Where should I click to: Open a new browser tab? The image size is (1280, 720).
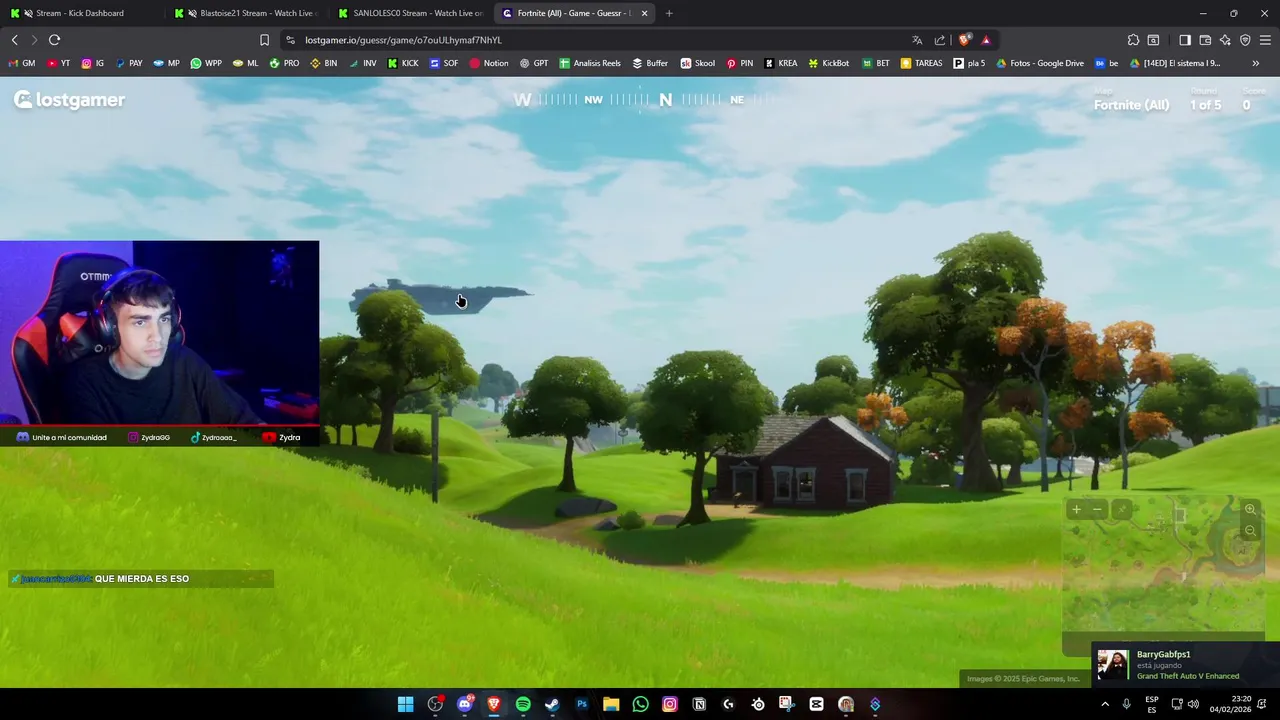(669, 13)
